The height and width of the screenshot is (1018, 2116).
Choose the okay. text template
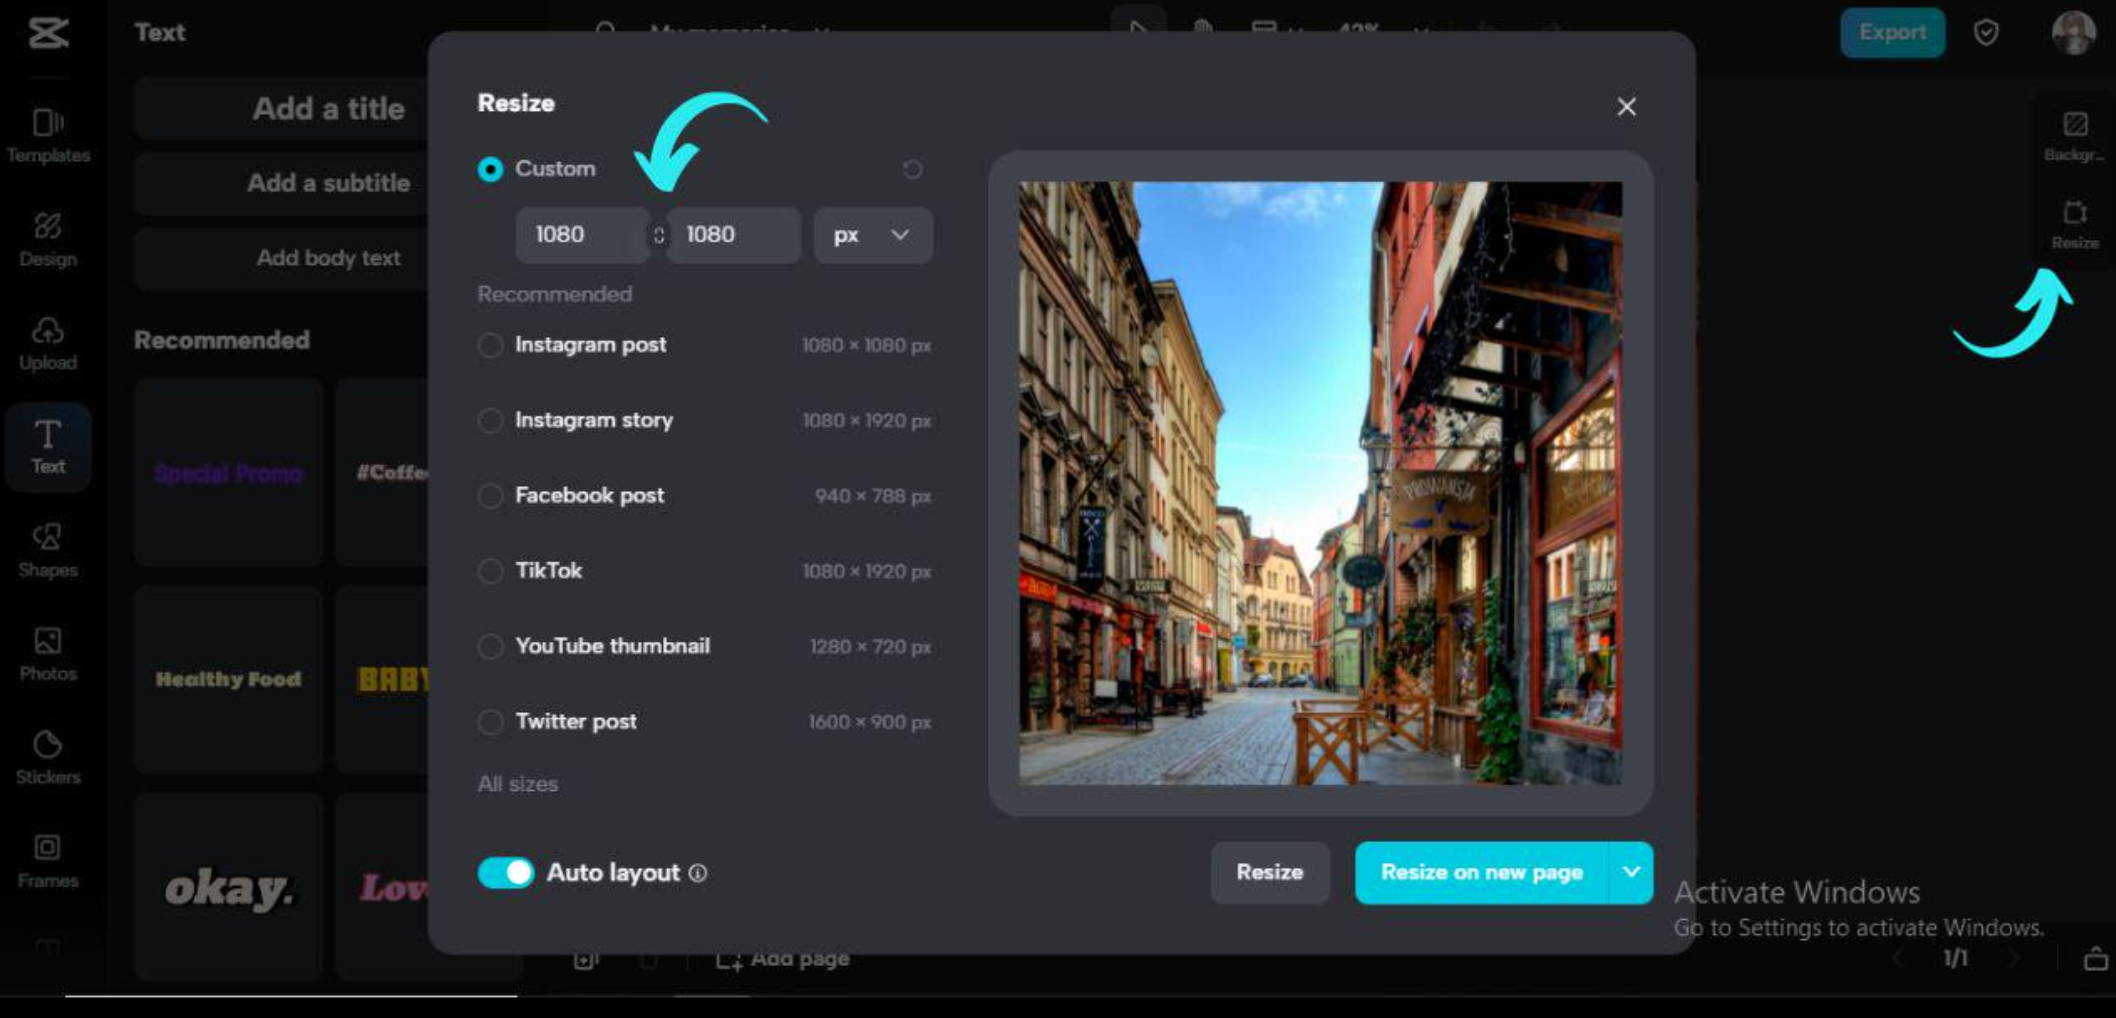pyautogui.click(x=228, y=887)
